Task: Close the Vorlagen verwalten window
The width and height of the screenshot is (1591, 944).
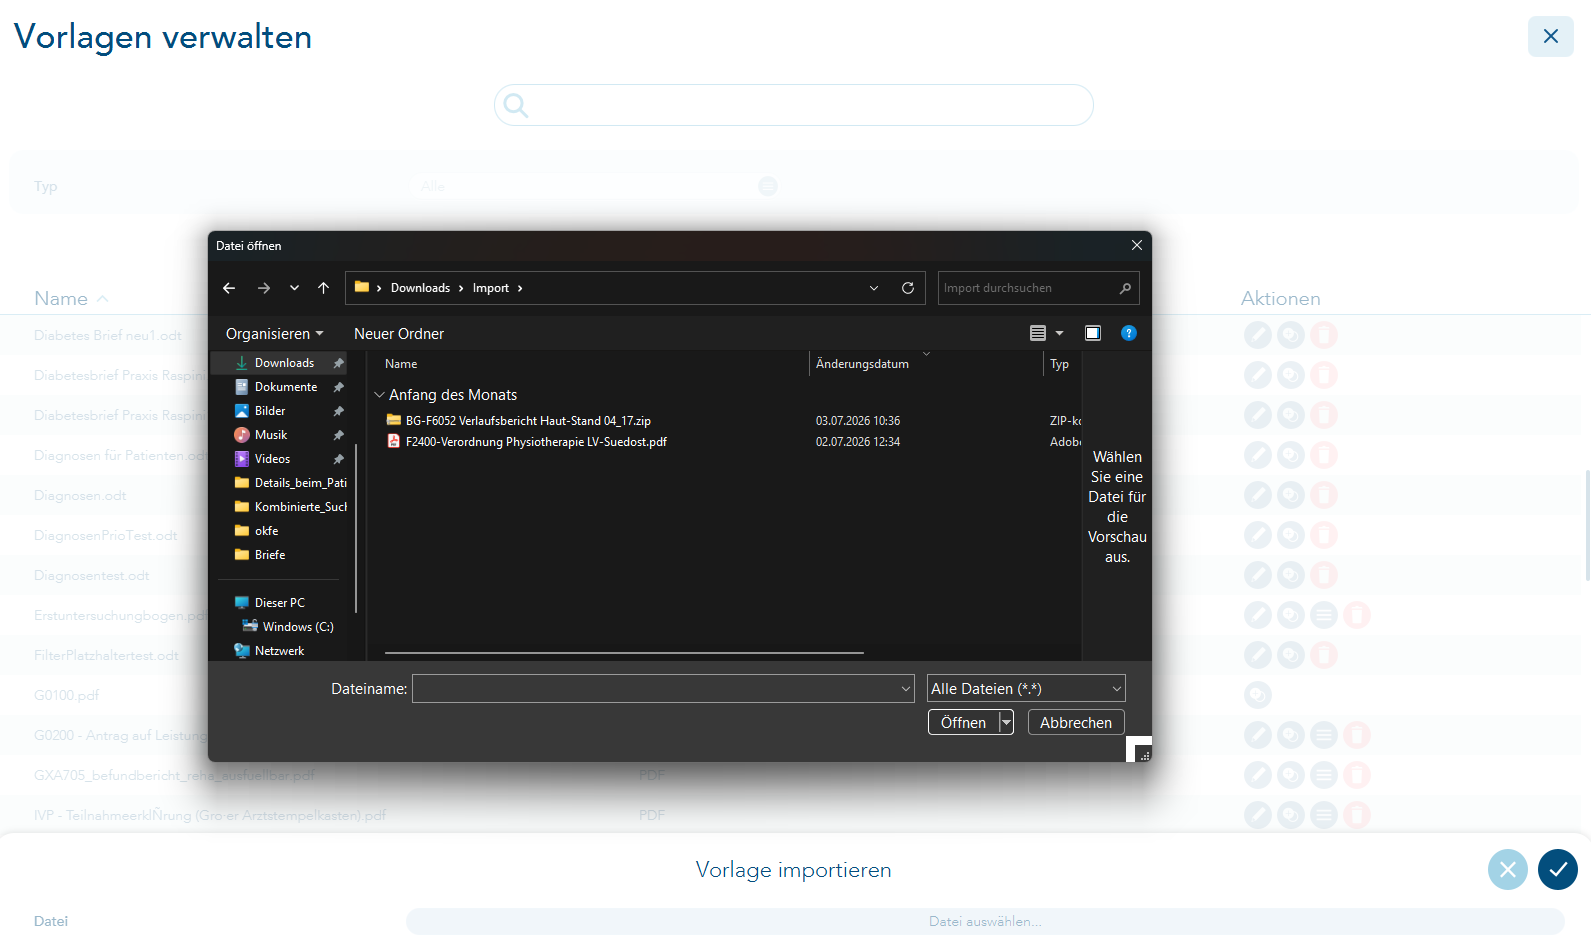Action: click(1551, 36)
